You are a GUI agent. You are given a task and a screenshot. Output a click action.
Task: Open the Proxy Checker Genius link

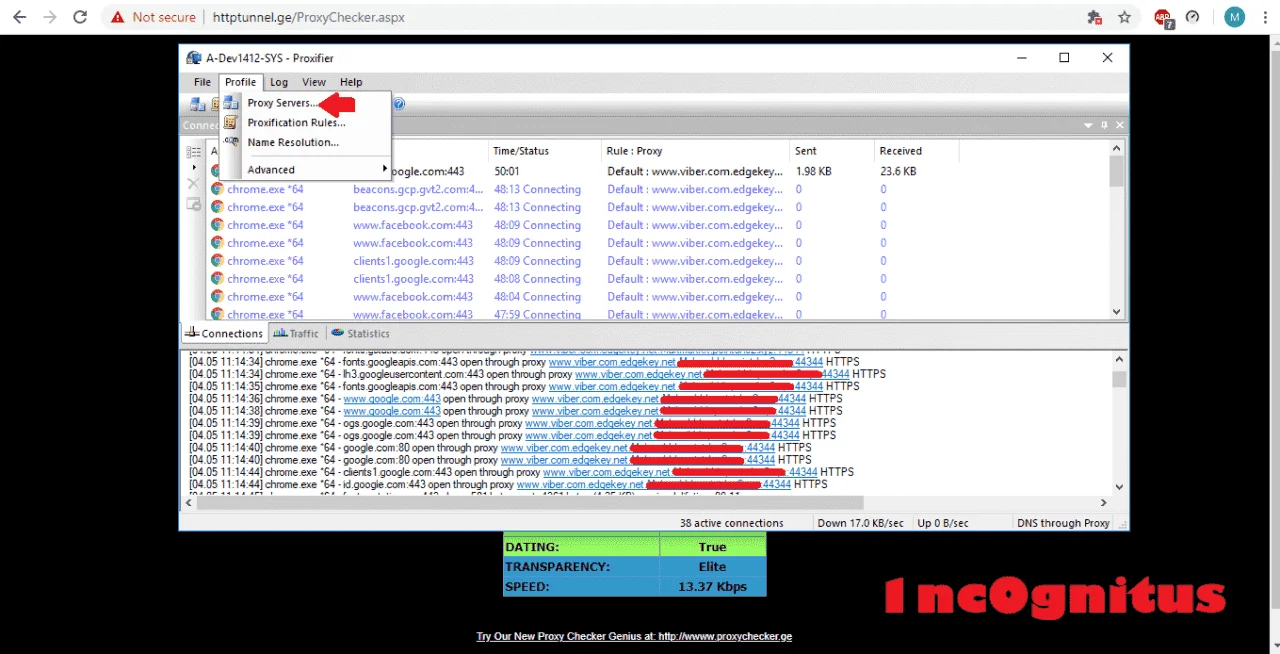(x=634, y=636)
